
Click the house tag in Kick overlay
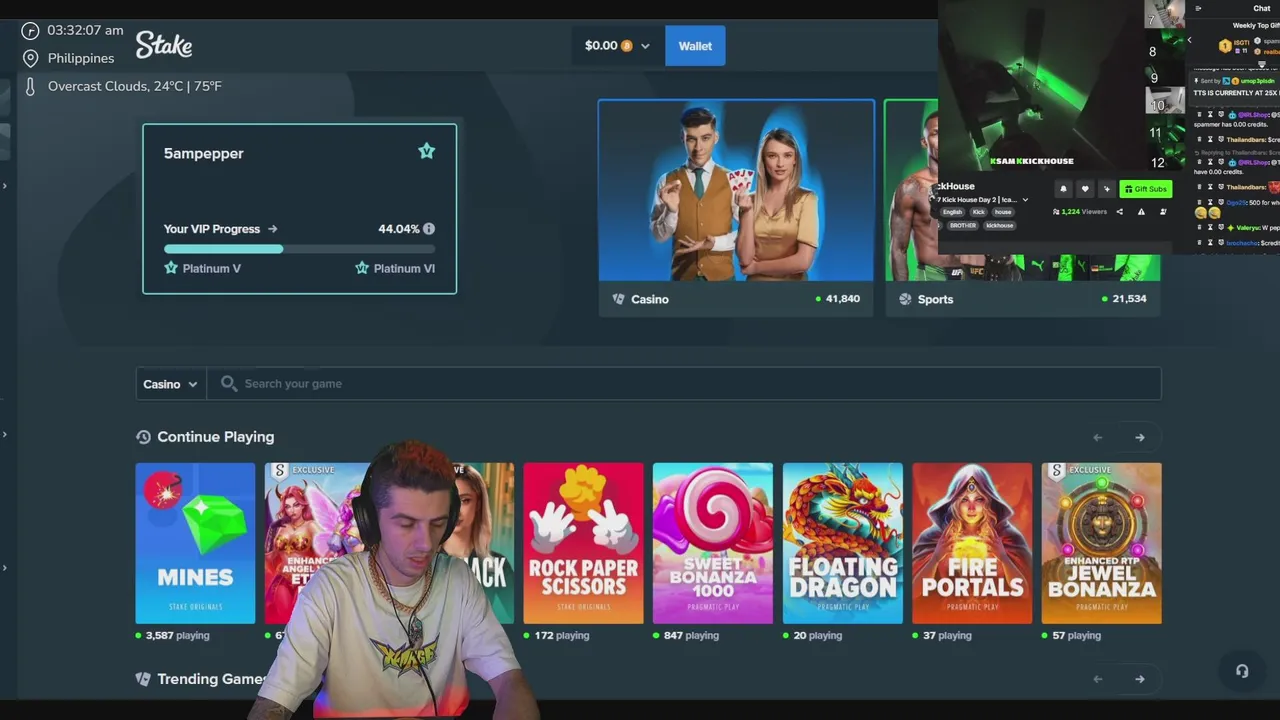click(x=1003, y=212)
